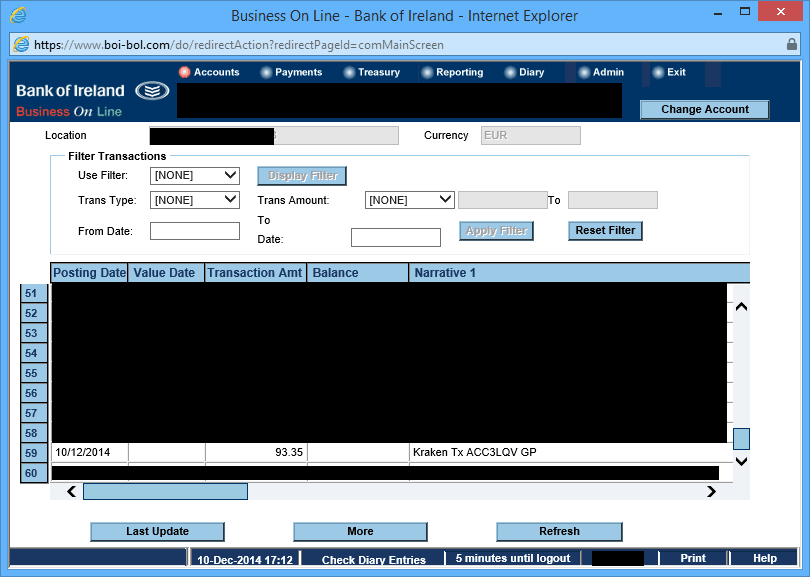
Task: Click the Trans Amount upper value field
Action: click(613, 200)
